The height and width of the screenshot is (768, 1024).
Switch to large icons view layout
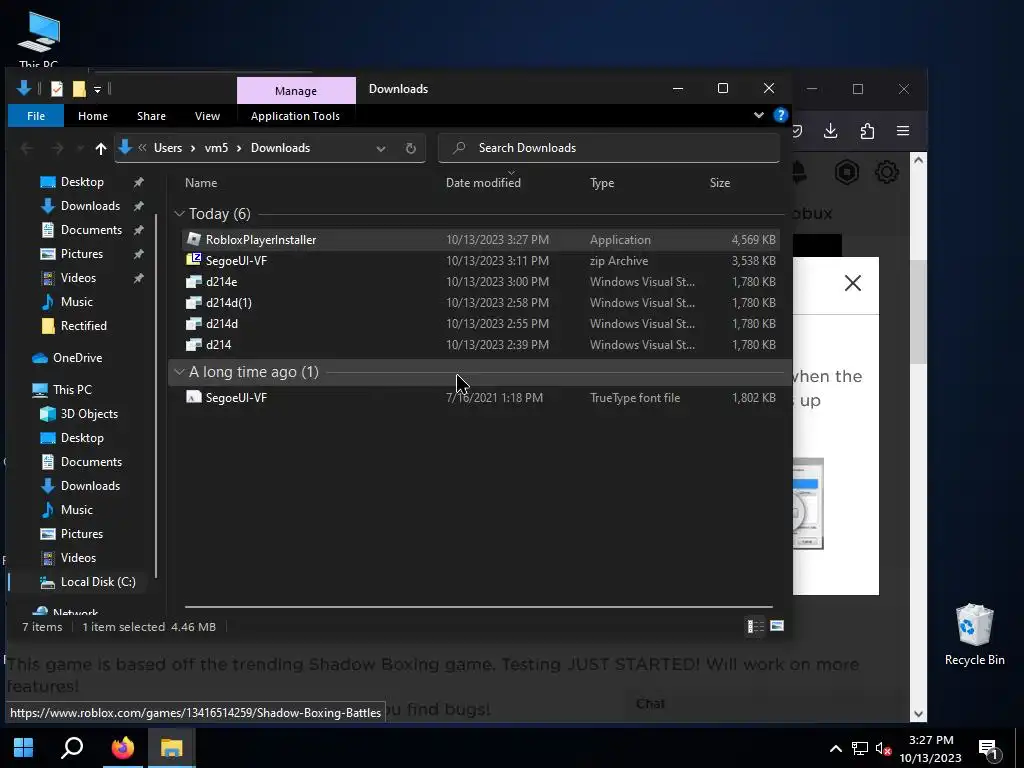click(777, 627)
